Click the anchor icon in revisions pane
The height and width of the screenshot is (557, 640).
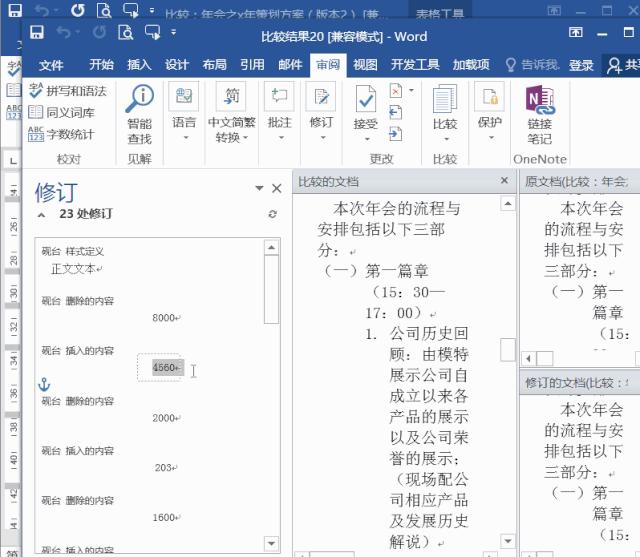point(44,384)
